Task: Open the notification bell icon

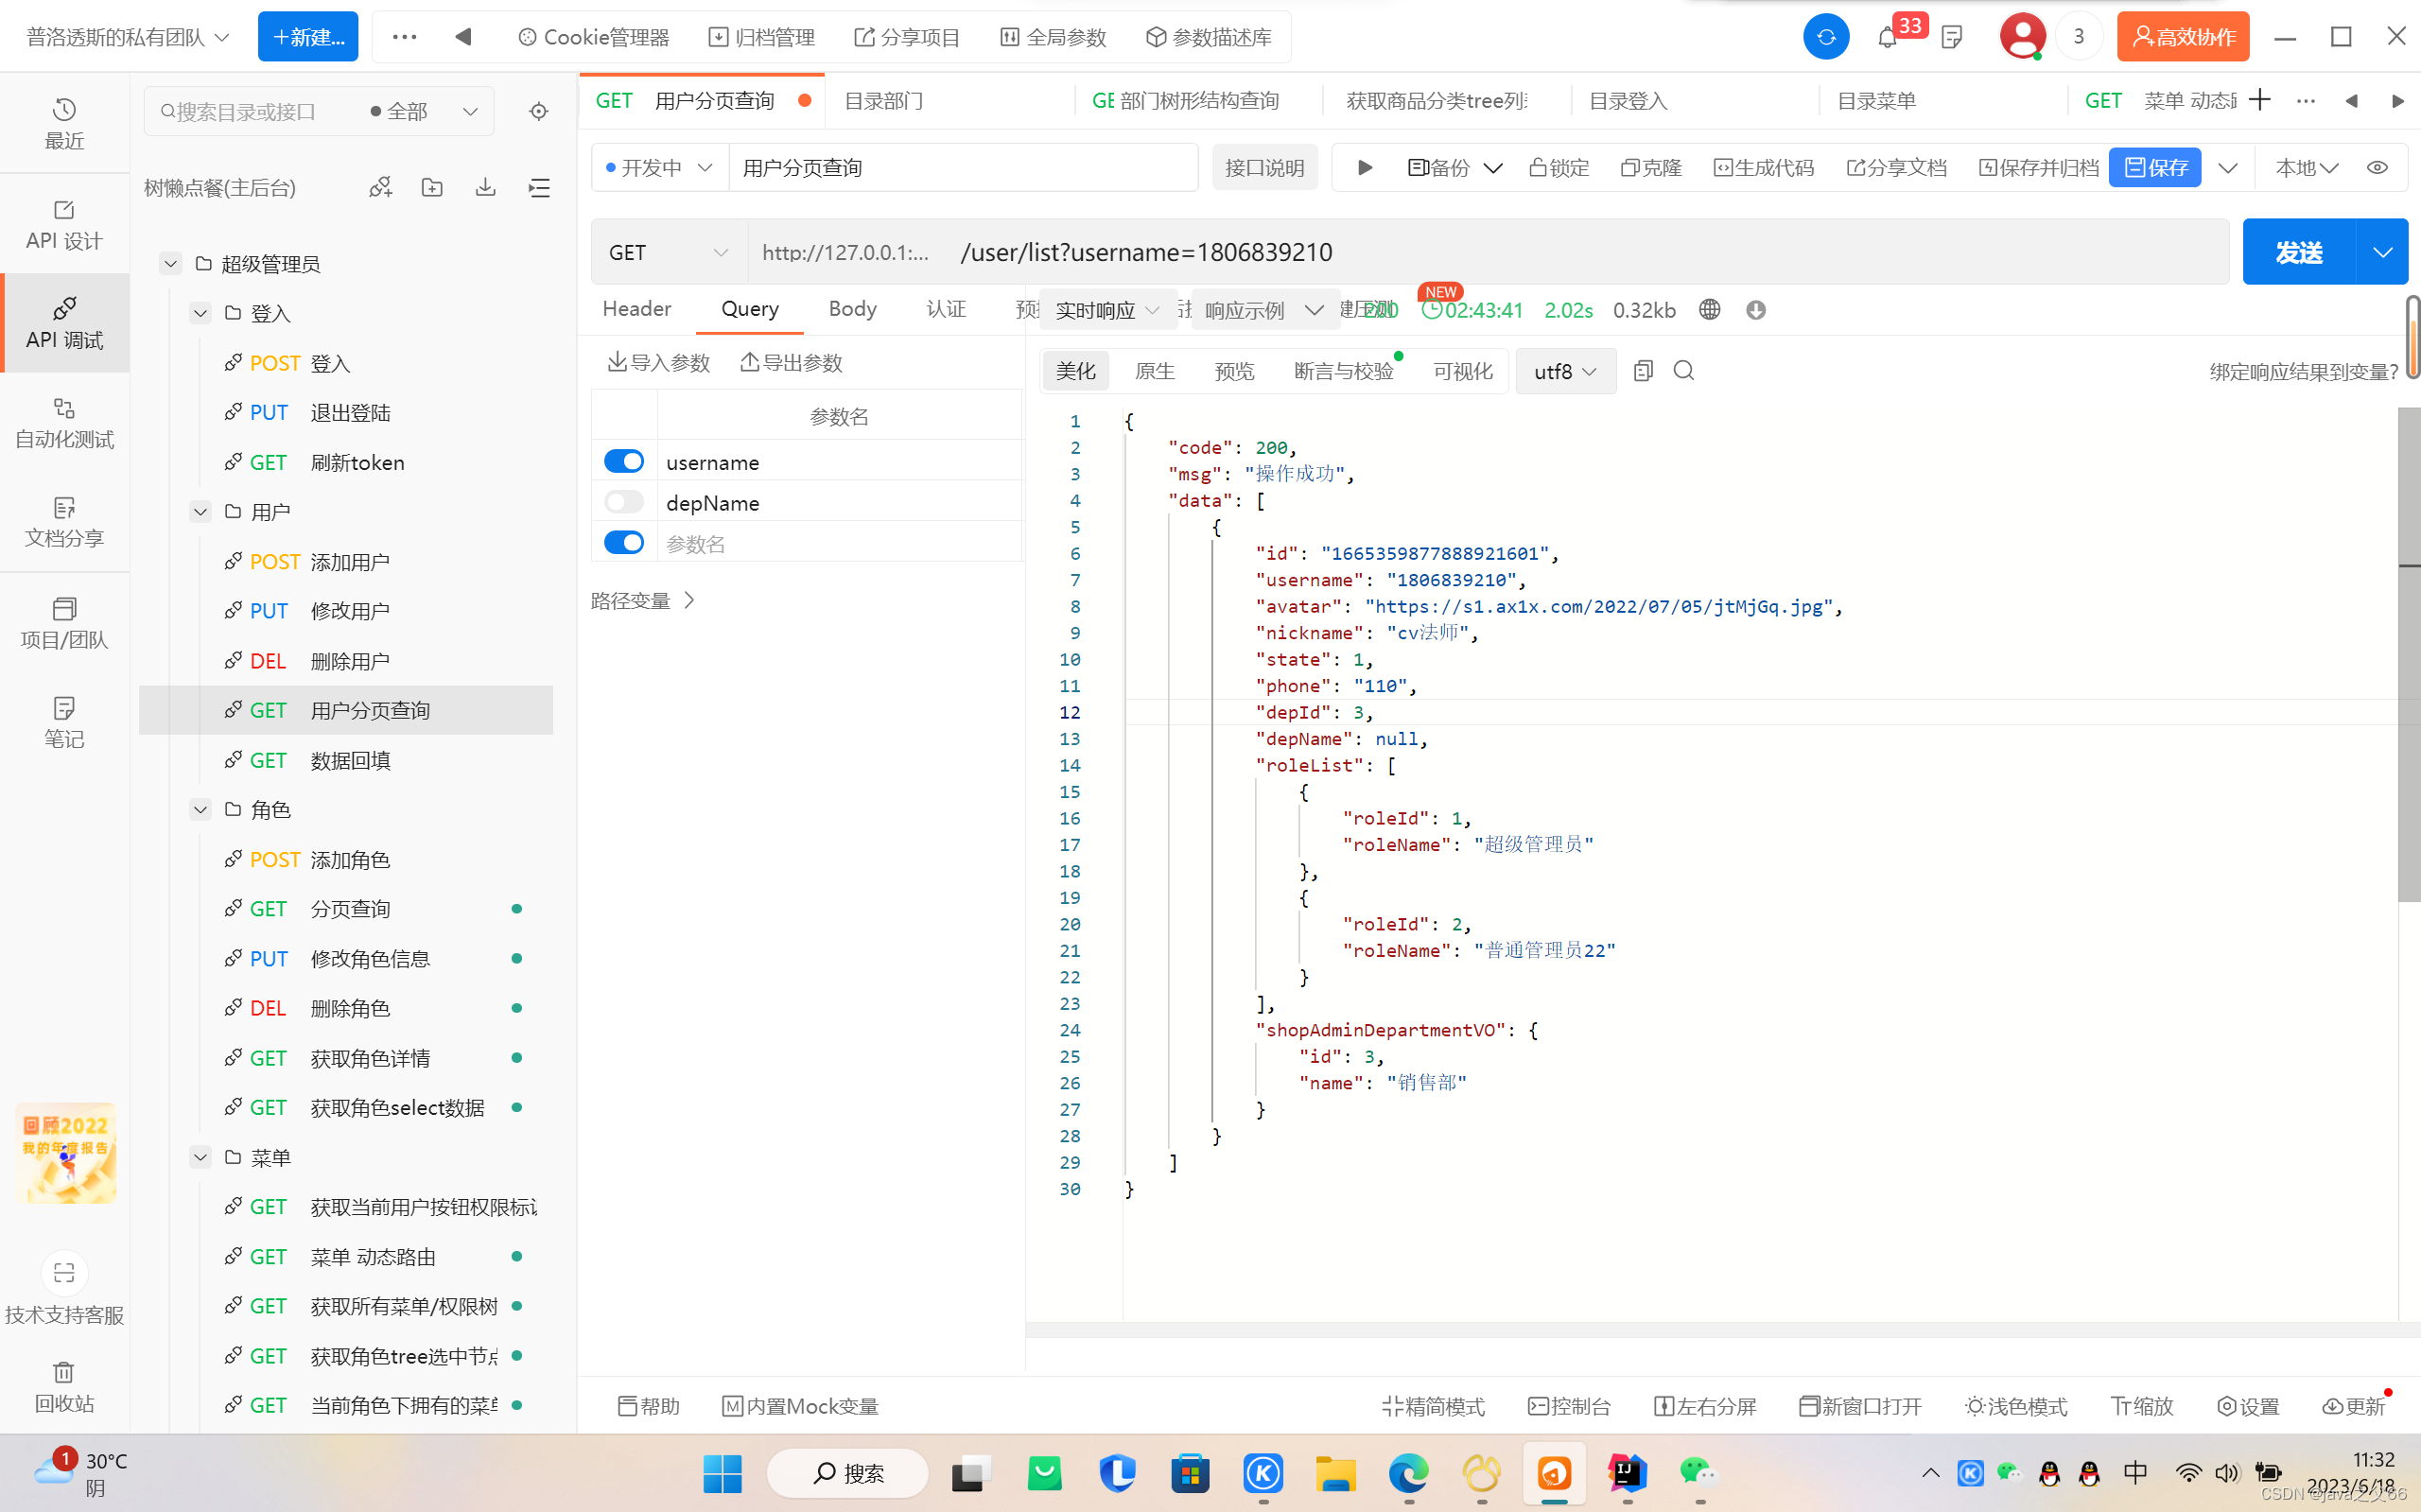Action: (1886, 38)
